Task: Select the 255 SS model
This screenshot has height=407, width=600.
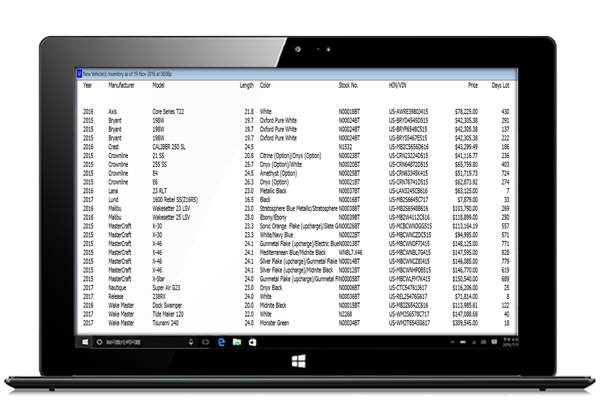Action: (x=160, y=164)
